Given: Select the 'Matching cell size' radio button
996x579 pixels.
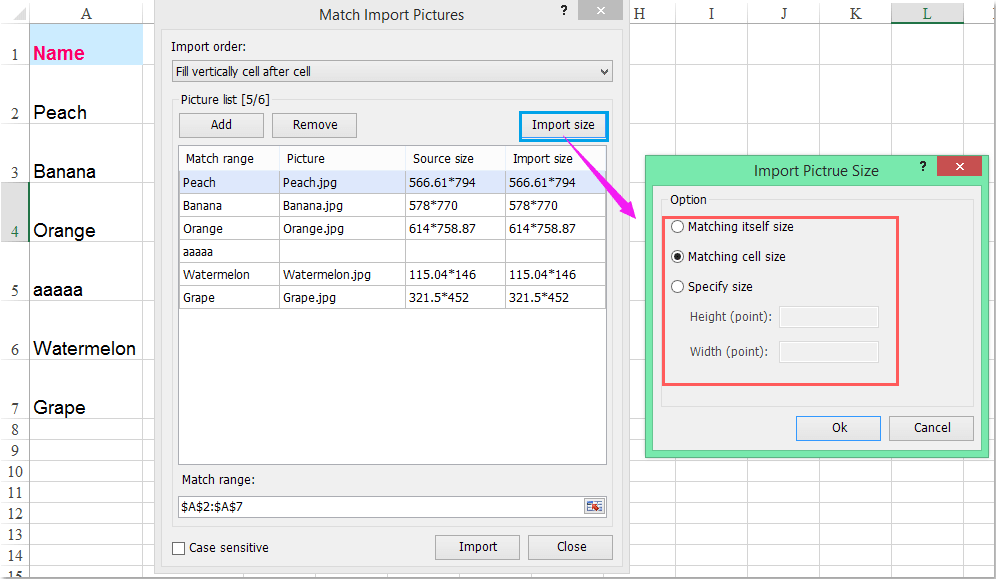Looking at the screenshot, I should point(678,256).
